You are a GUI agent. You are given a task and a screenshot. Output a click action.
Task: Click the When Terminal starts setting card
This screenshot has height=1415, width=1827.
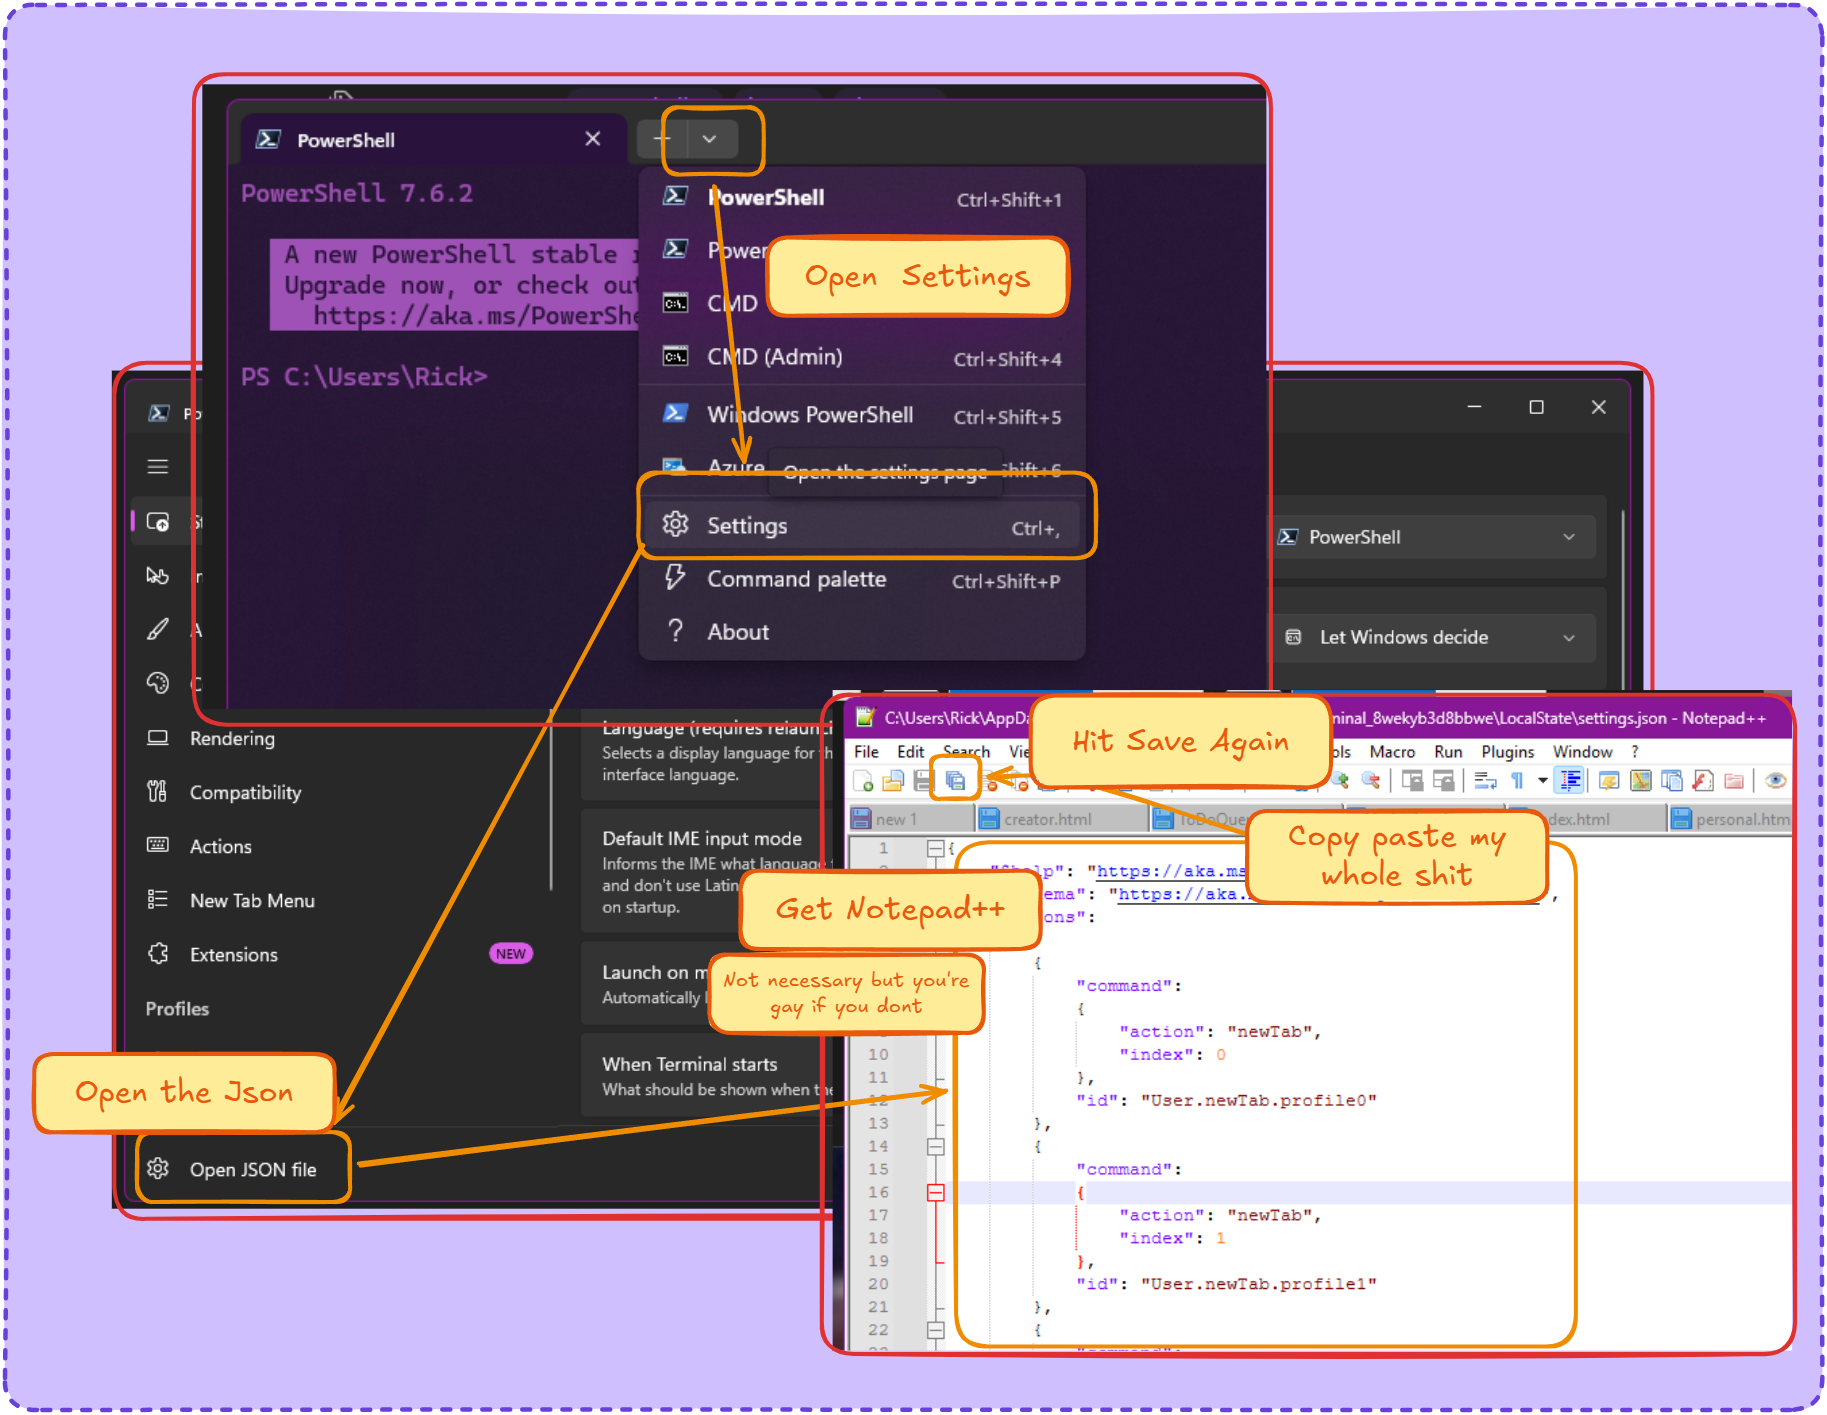(708, 1076)
